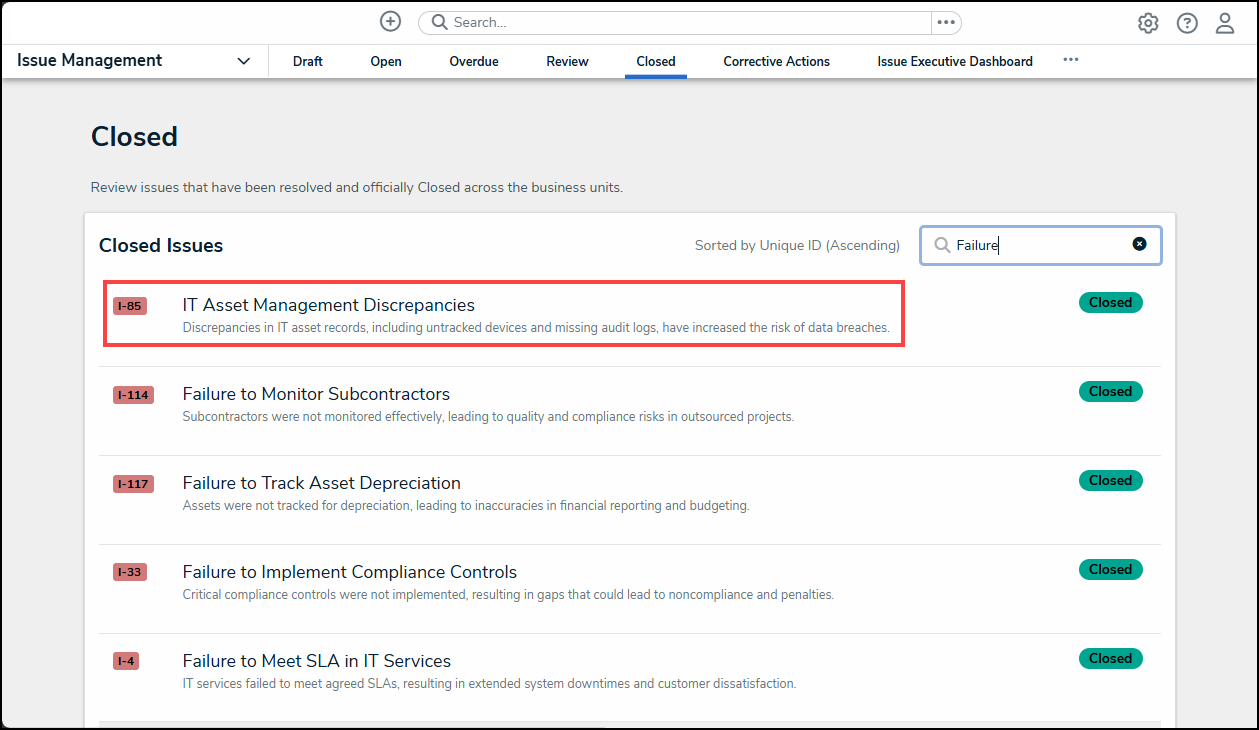1259x730 pixels.
Task: Click the I-114 issue ID badge
Action: pos(133,395)
